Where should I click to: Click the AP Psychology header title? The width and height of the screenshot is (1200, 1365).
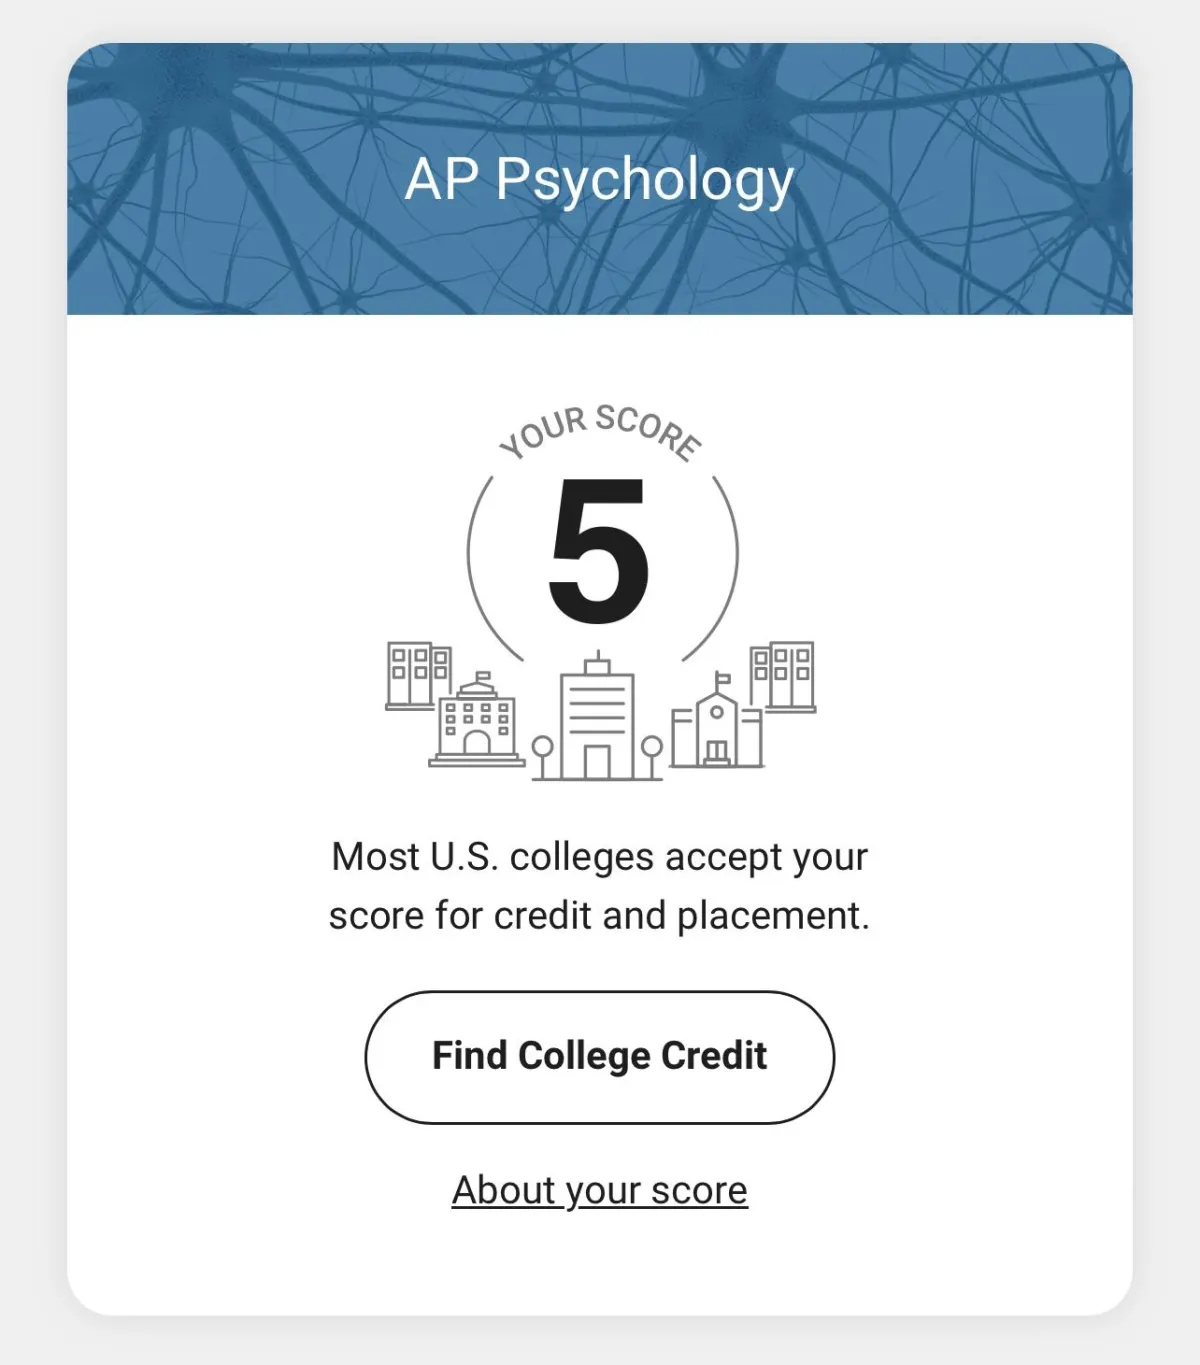[599, 181]
